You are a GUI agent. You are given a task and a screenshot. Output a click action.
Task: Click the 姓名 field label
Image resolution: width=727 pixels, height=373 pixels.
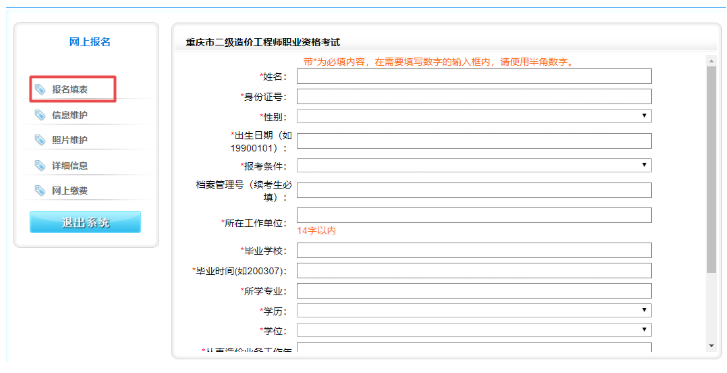click(x=273, y=77)
